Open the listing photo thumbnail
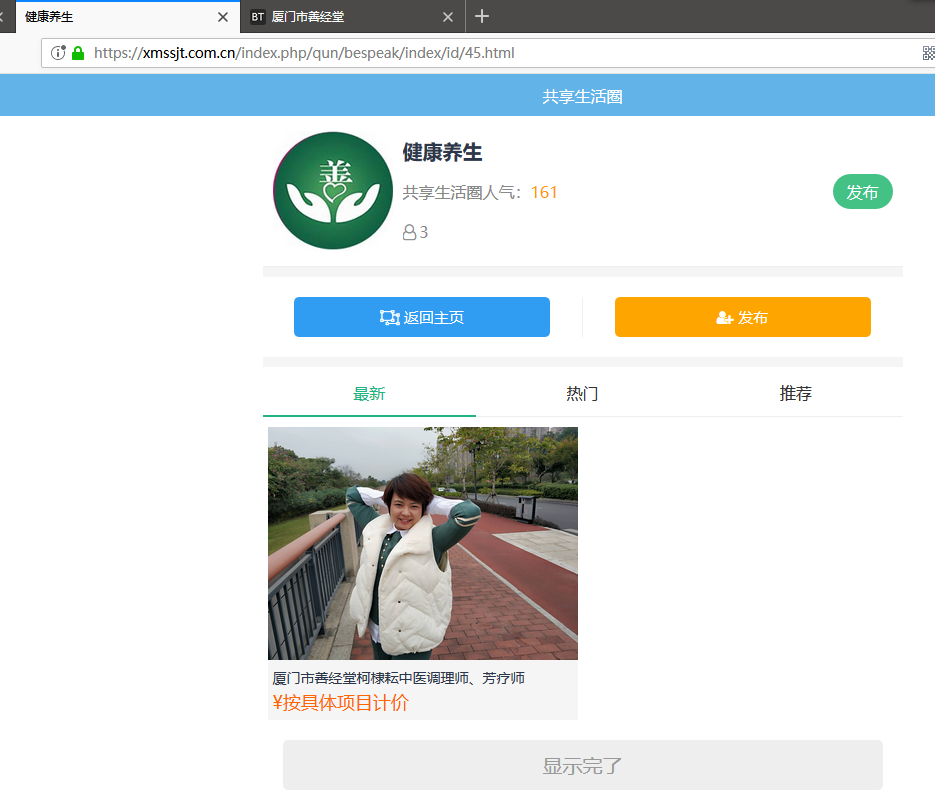 point(422,543)
